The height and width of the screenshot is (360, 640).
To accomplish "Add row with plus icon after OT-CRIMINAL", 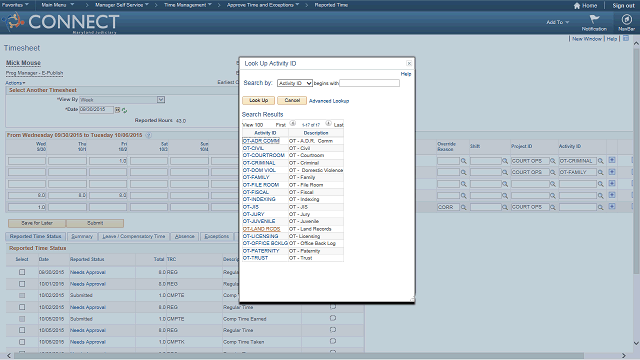I will 612,160.
